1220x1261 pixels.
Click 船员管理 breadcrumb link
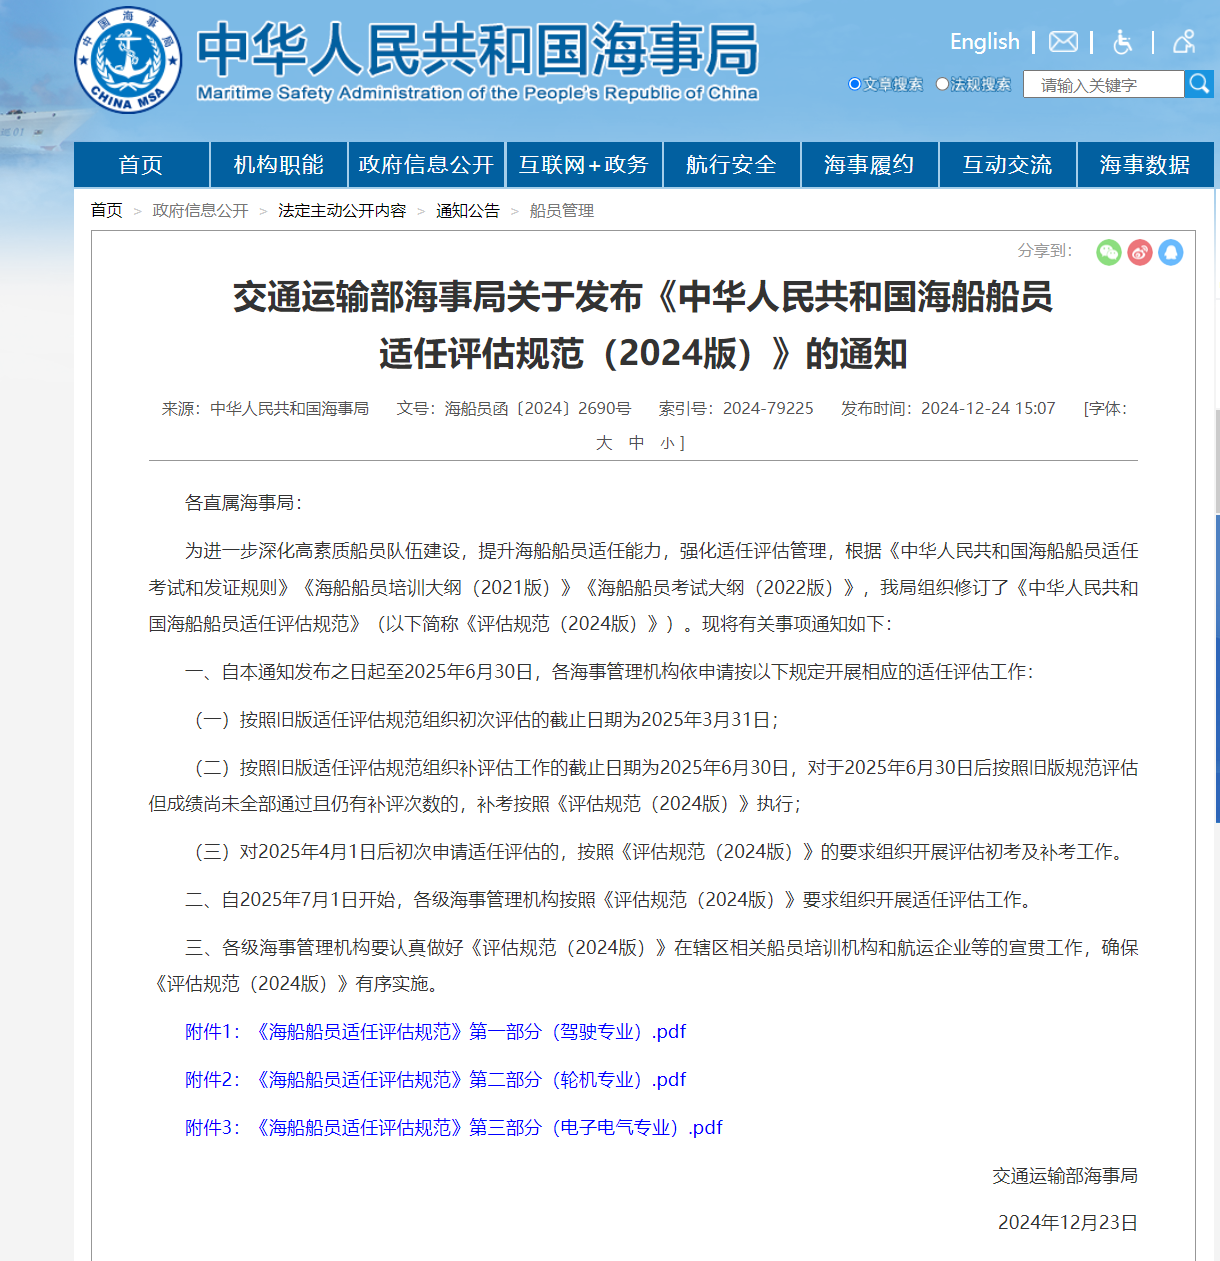click(562, 210)
